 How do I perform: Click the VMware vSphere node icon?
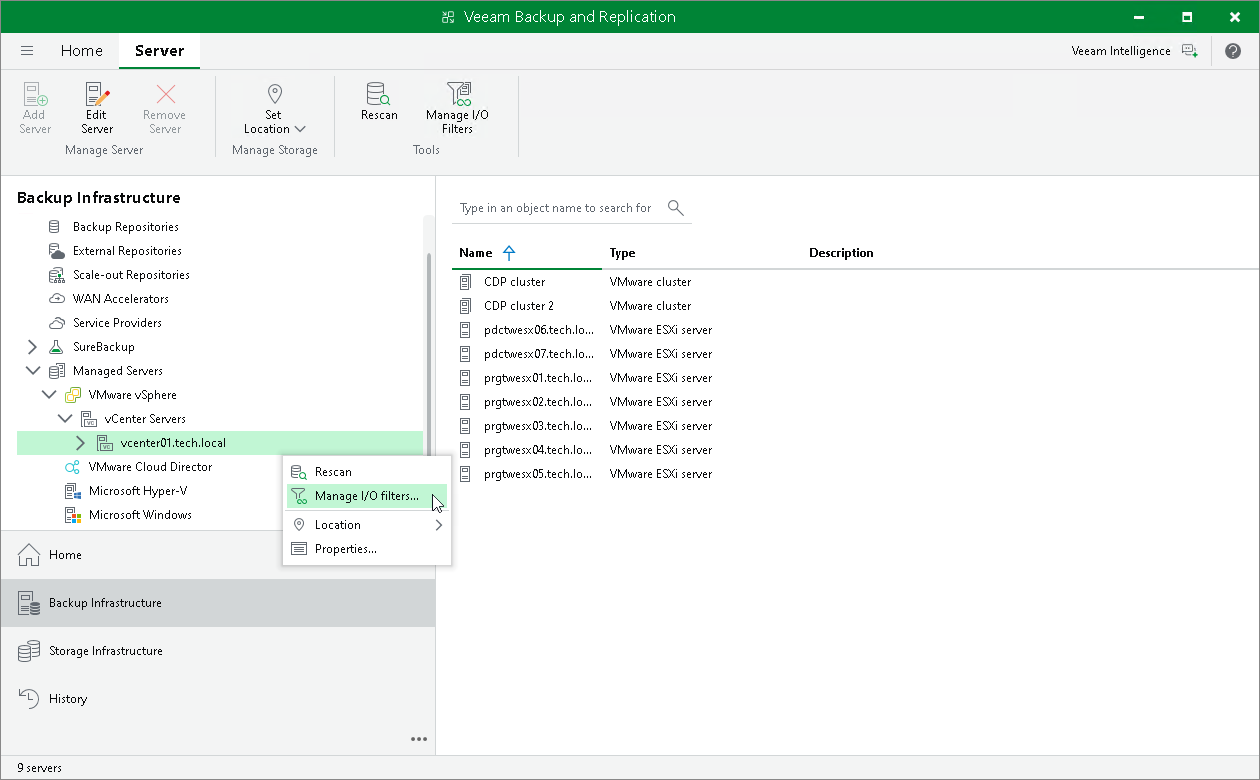point(72,395)
